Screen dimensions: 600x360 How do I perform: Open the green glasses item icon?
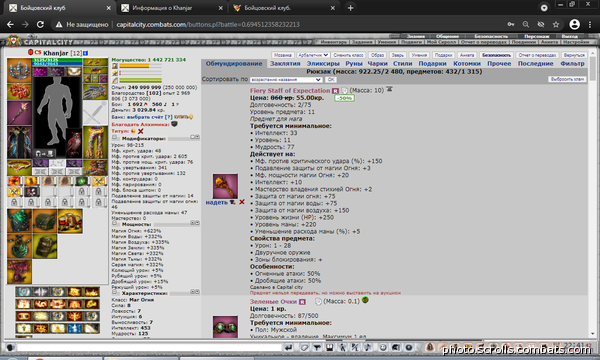(x=225, y=327)
